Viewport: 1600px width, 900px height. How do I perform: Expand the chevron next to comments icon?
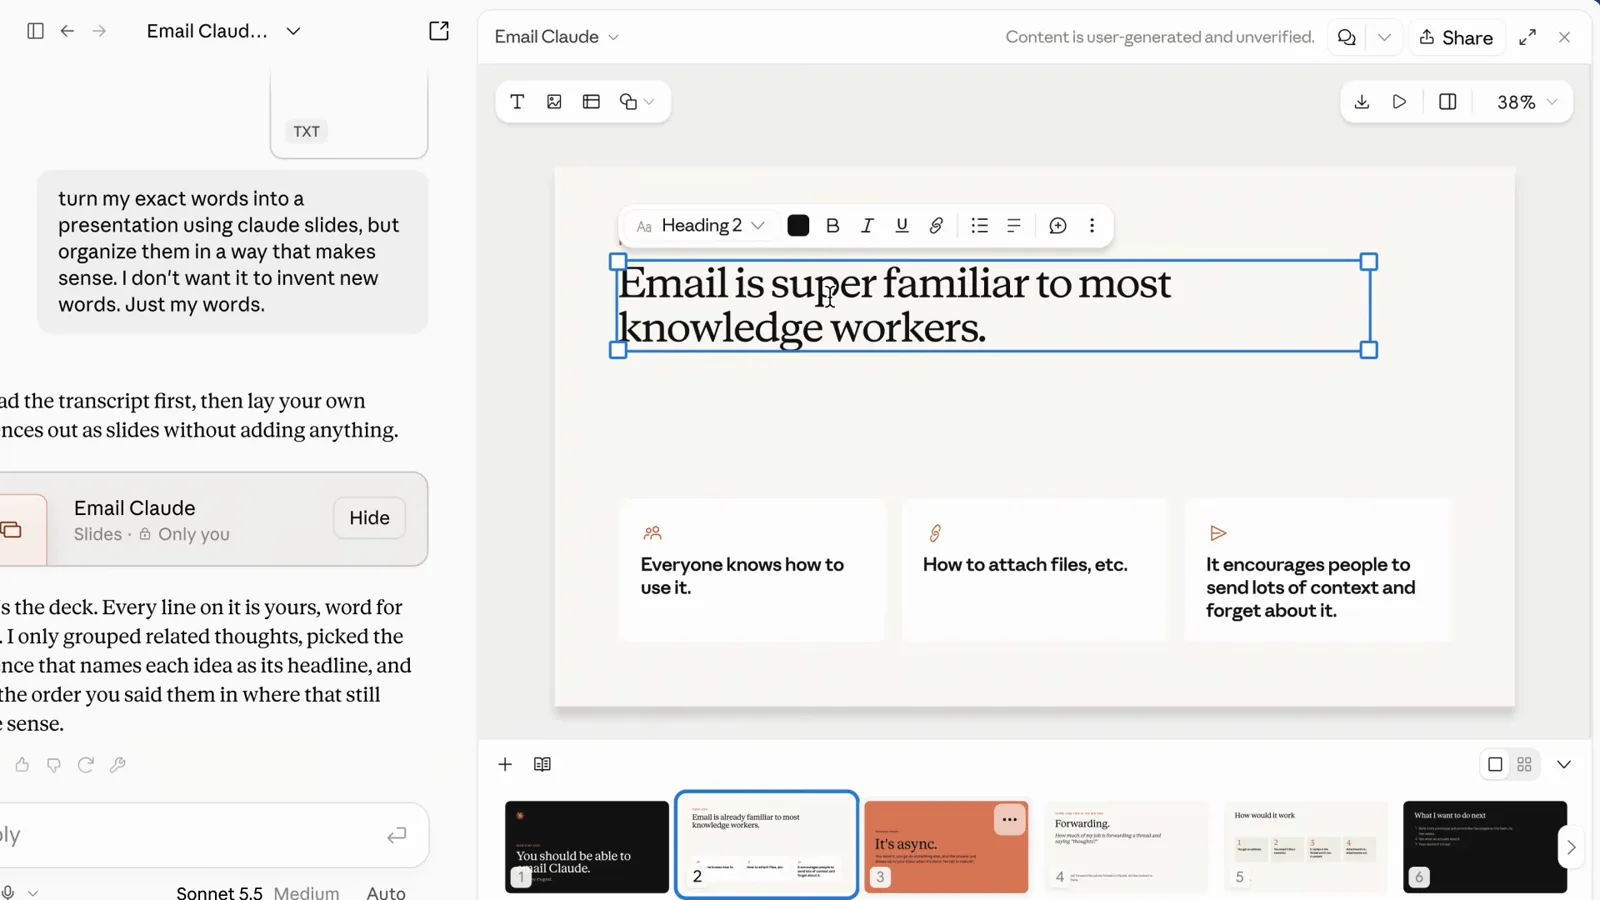[1384, 37]
